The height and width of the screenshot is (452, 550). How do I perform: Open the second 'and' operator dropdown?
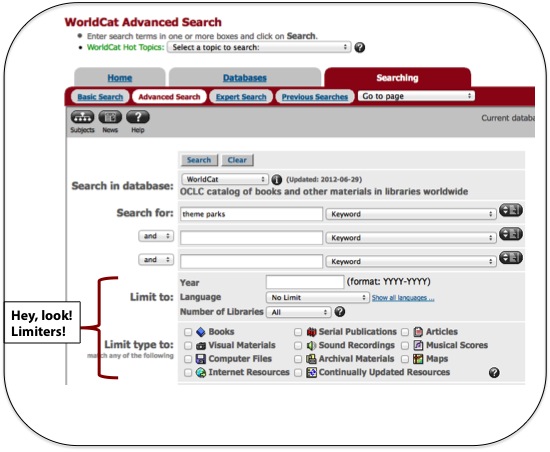[156, 260]
